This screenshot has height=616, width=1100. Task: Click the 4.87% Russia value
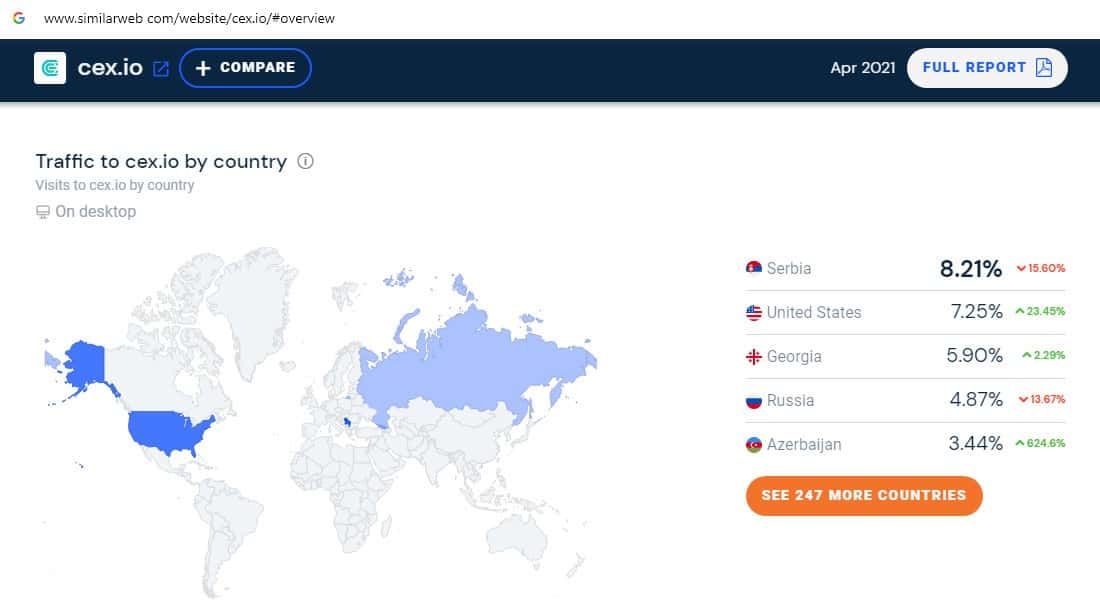976,400
